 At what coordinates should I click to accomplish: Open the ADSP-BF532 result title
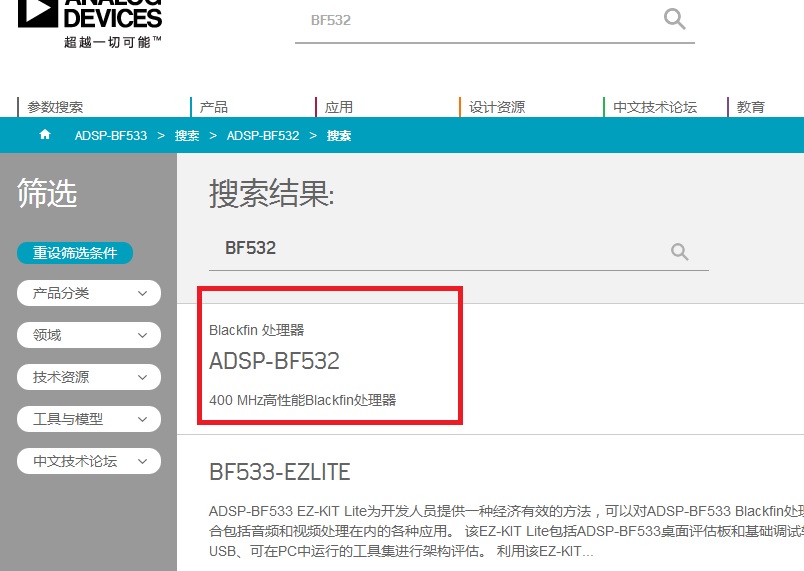[x=274, y=361]
